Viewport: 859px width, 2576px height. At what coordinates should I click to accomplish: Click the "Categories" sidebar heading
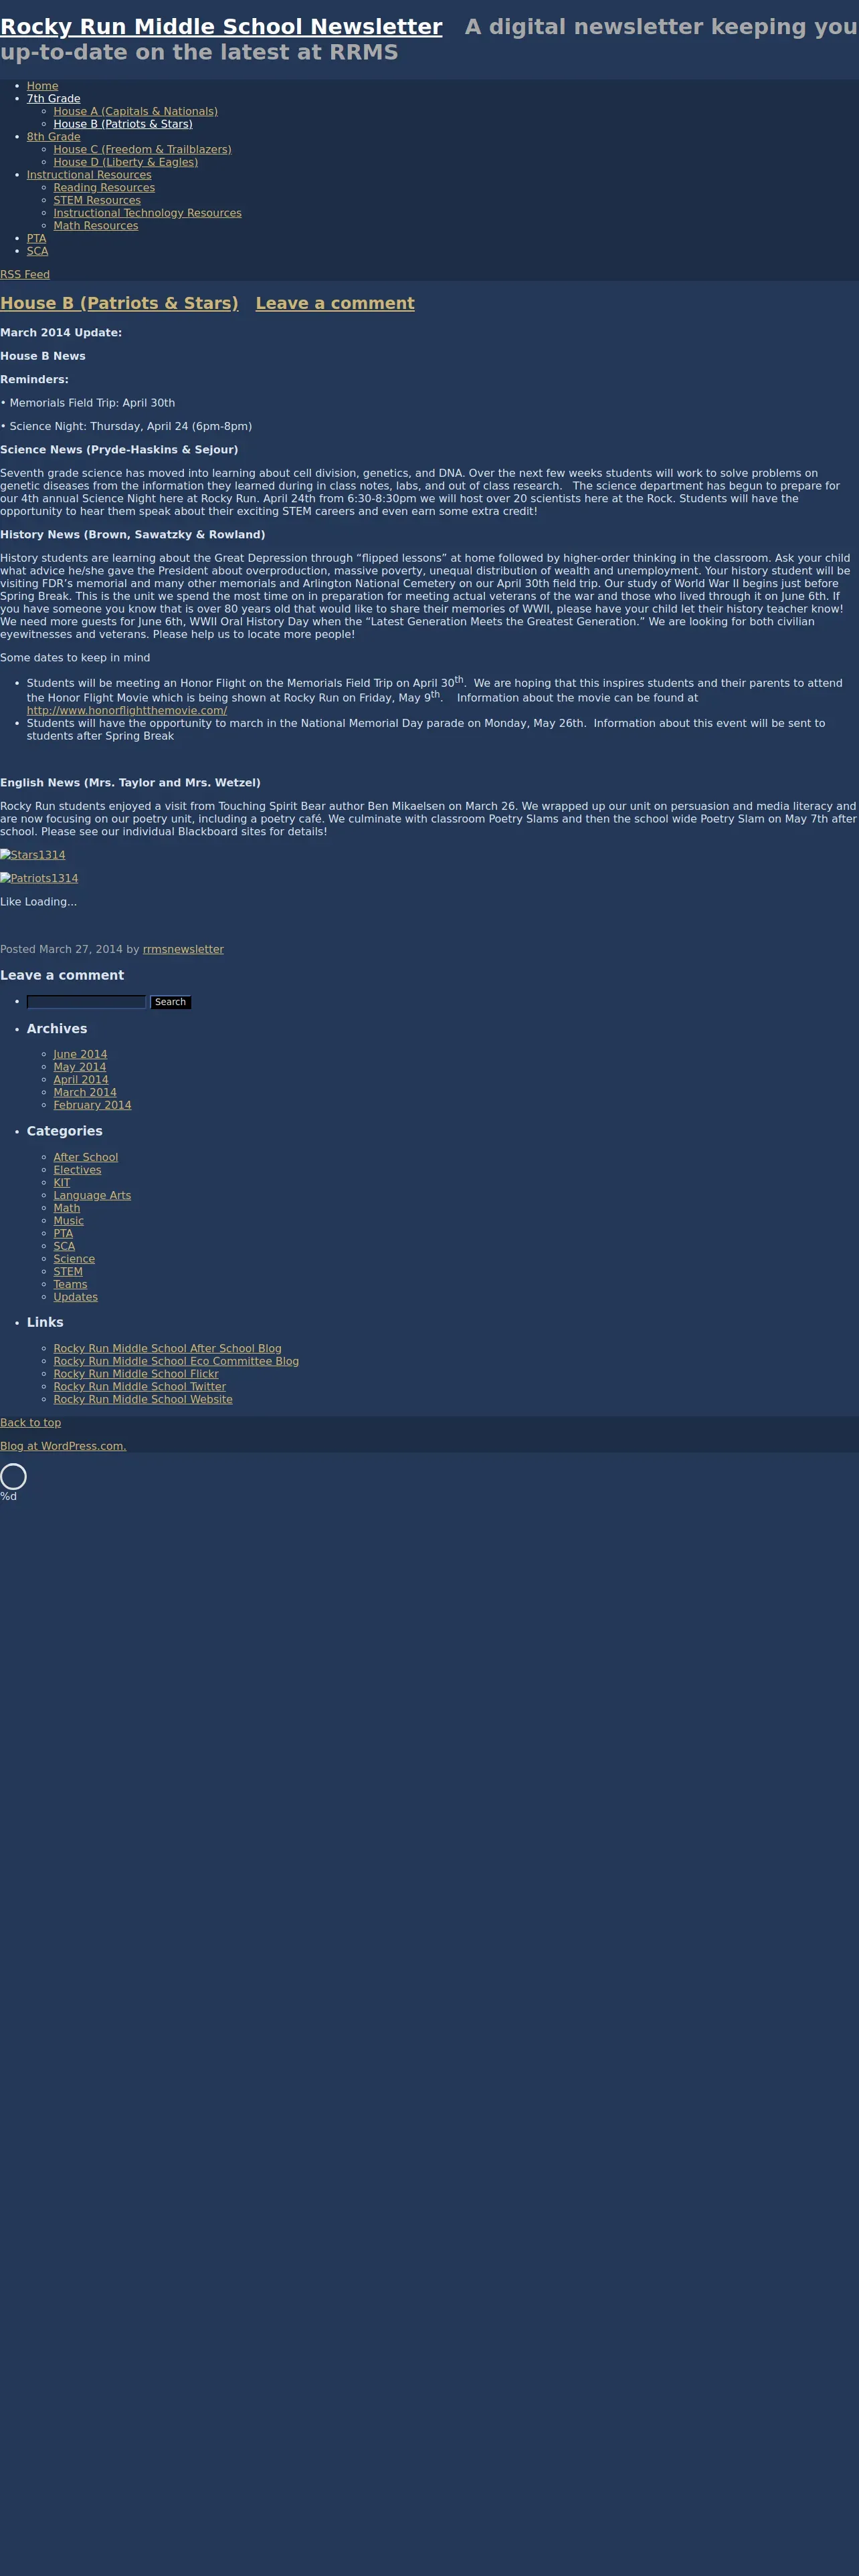(65, 1131)
